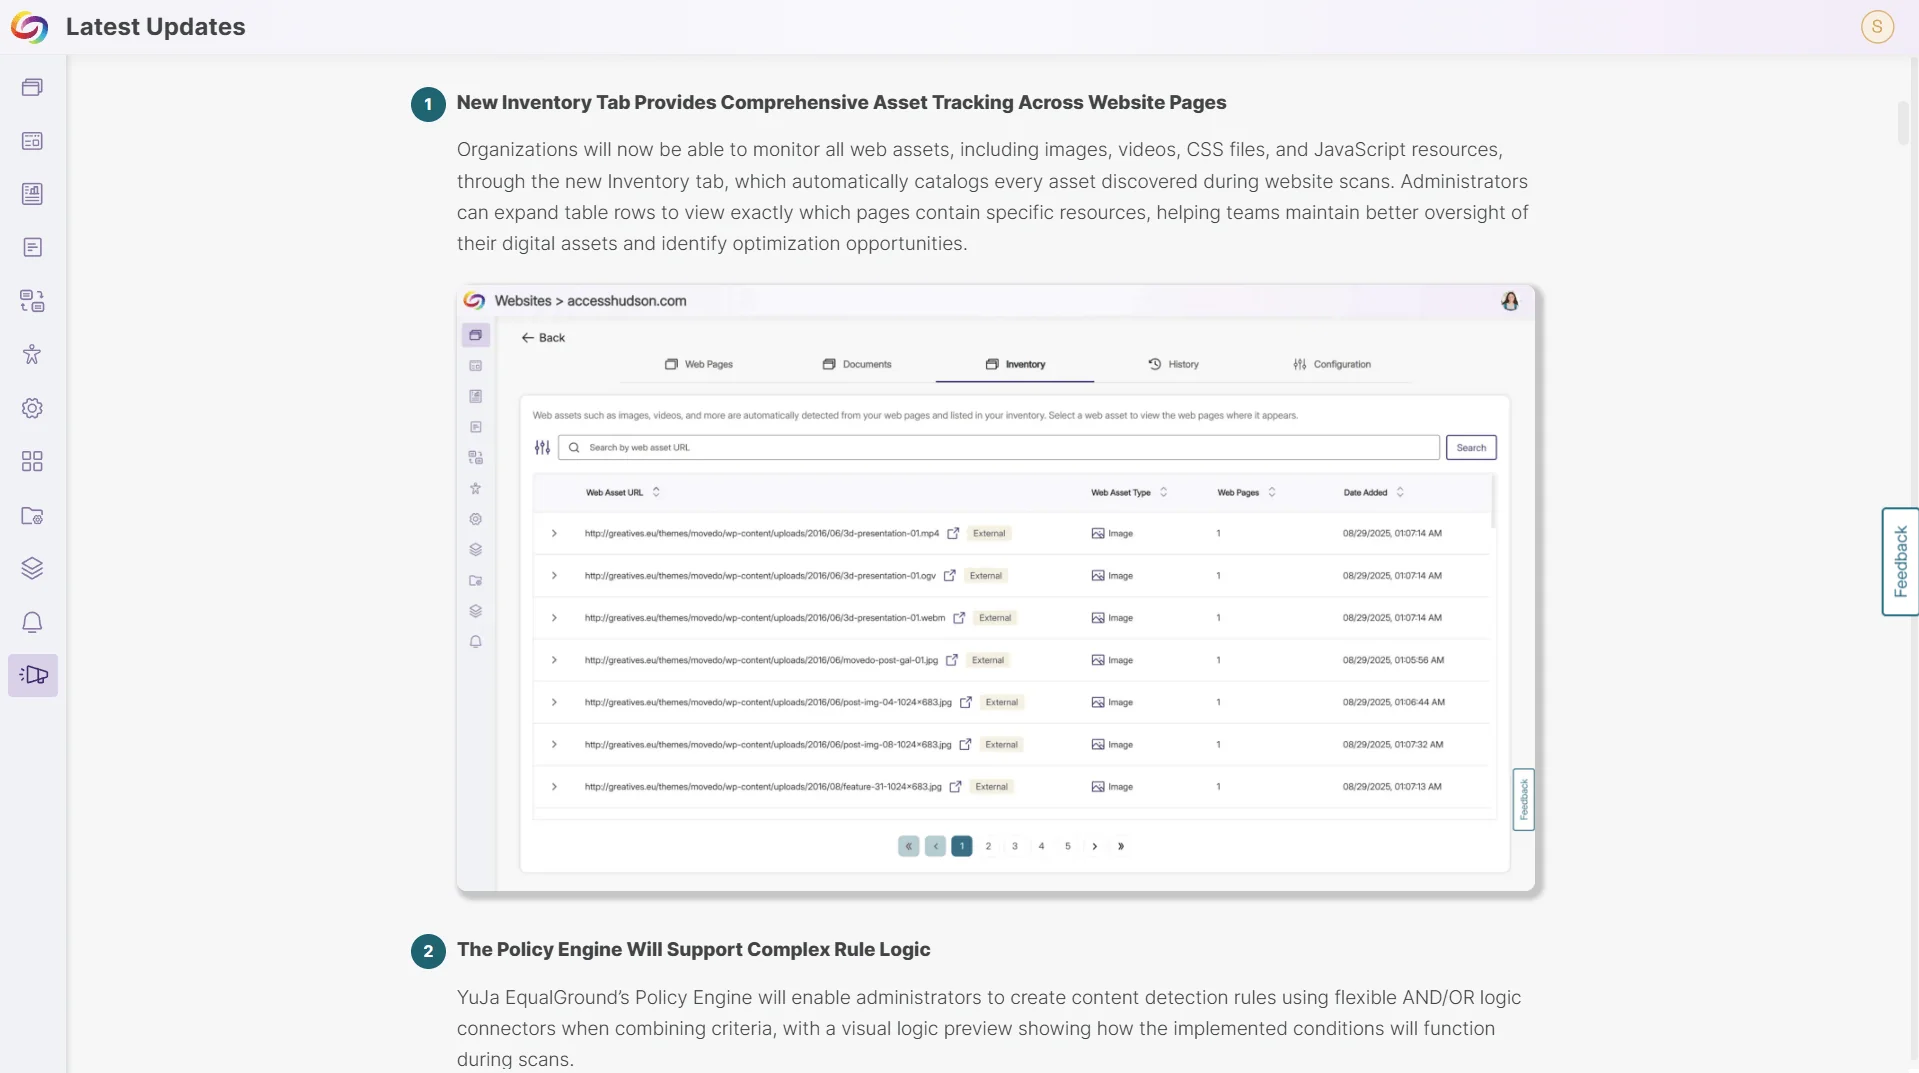Toggle sorting on the Web Asset Type column

1163,491
